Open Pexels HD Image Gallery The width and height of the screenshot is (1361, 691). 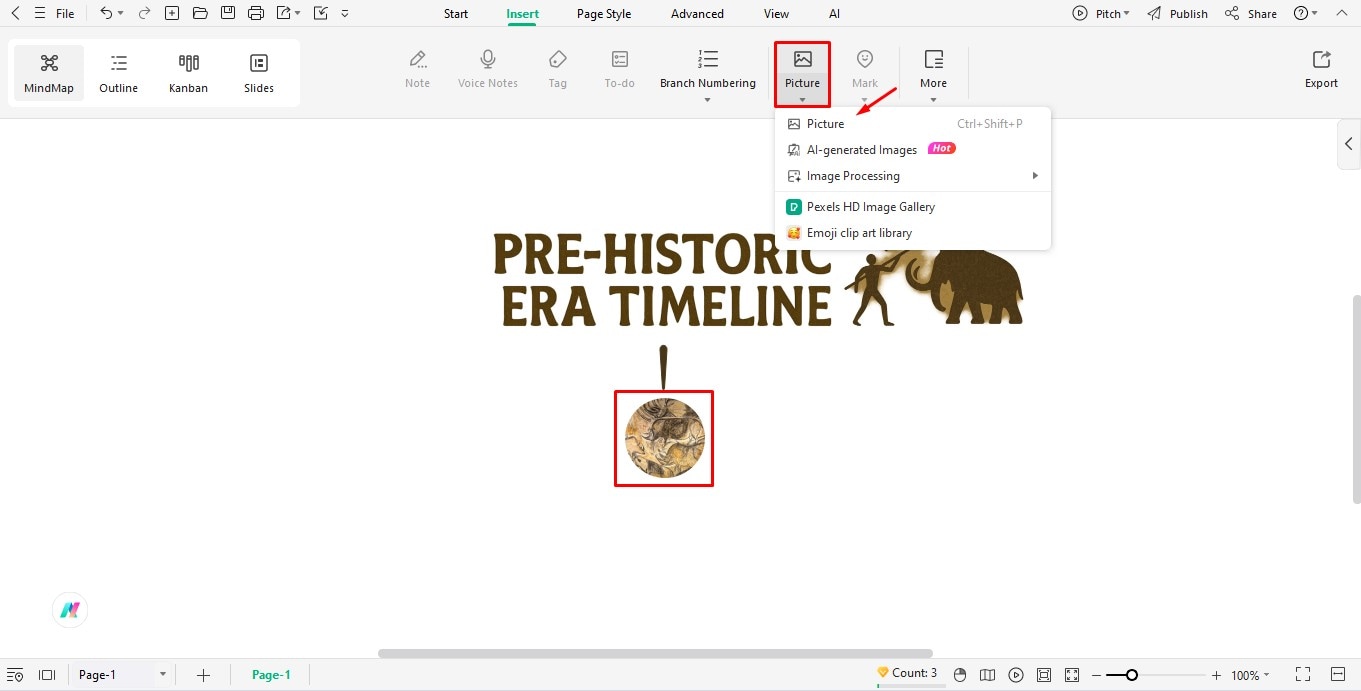913,207
